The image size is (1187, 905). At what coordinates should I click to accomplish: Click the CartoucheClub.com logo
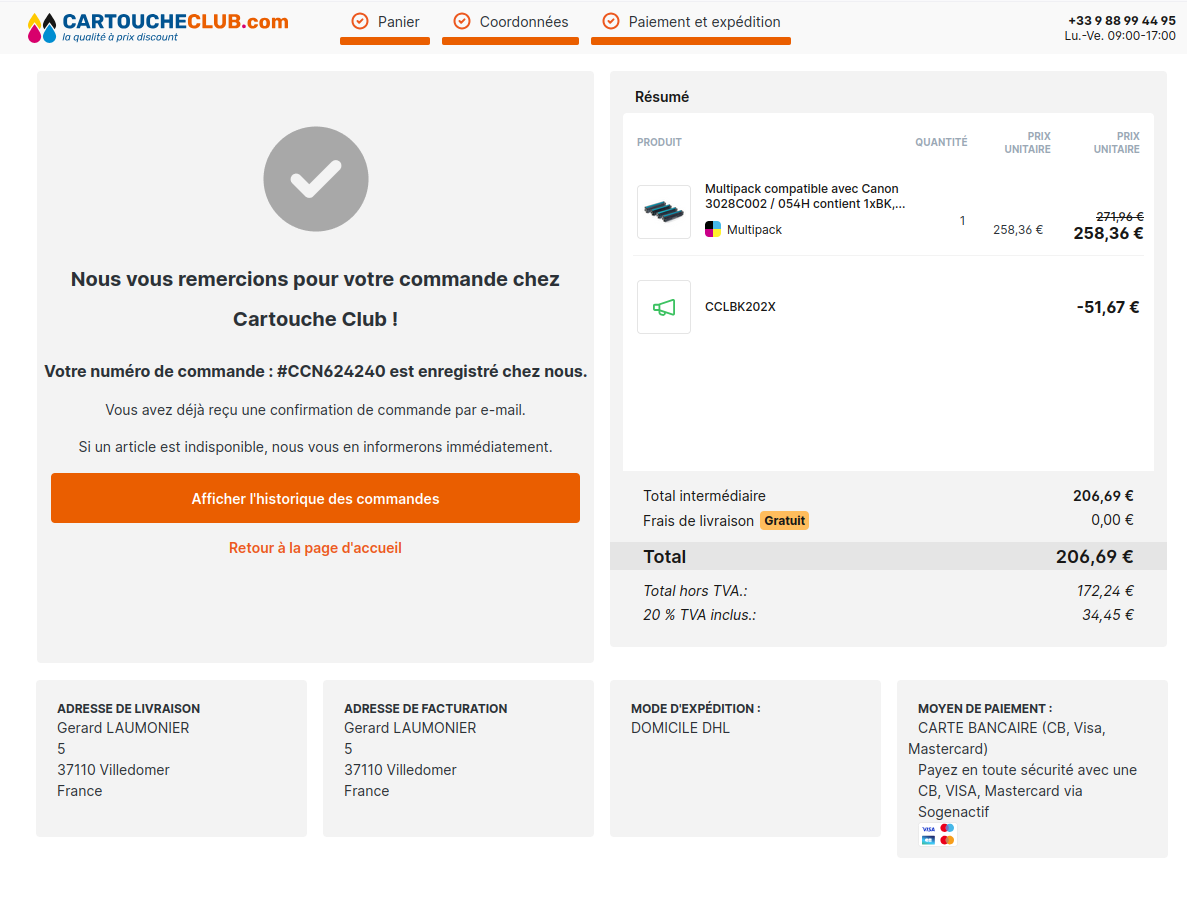click(x=158, y=27)
